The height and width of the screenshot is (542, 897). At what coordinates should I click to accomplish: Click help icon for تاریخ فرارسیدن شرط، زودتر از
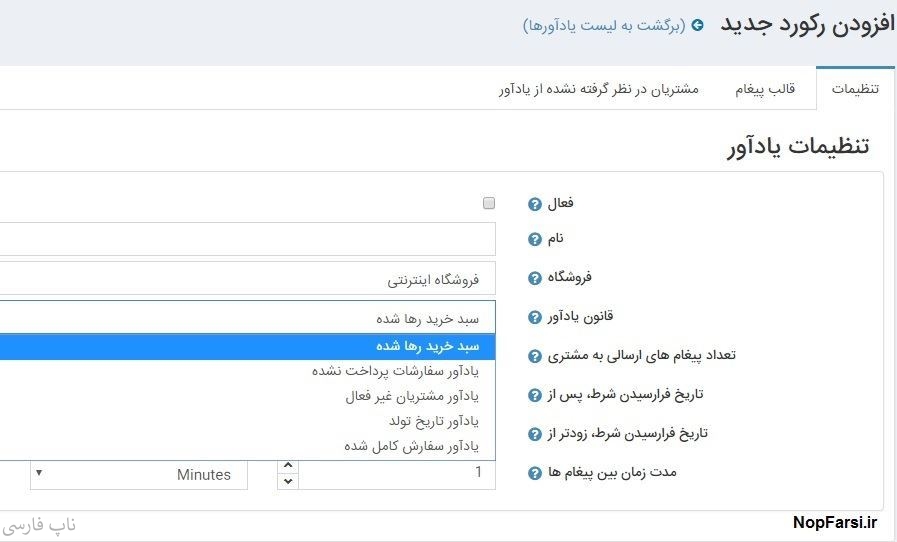click(x=534, y=434)
